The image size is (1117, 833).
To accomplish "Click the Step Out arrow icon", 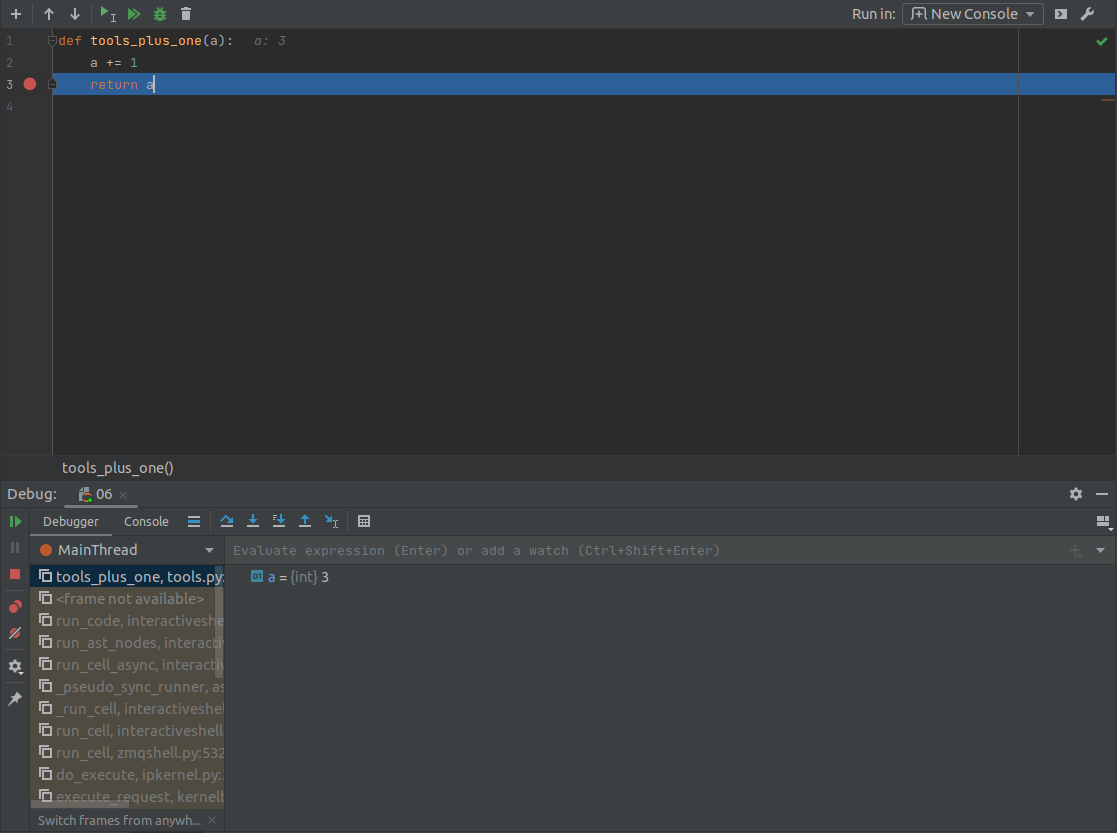I will click(305, 521).
